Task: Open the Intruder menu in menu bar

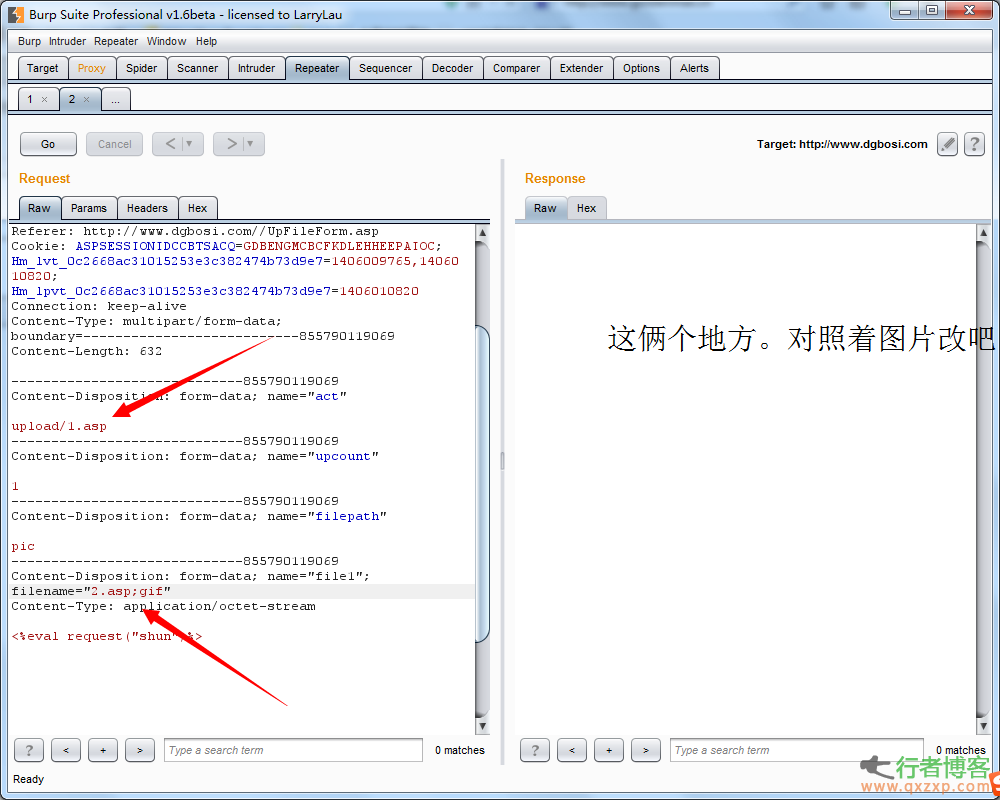Action: pos(68,41)
